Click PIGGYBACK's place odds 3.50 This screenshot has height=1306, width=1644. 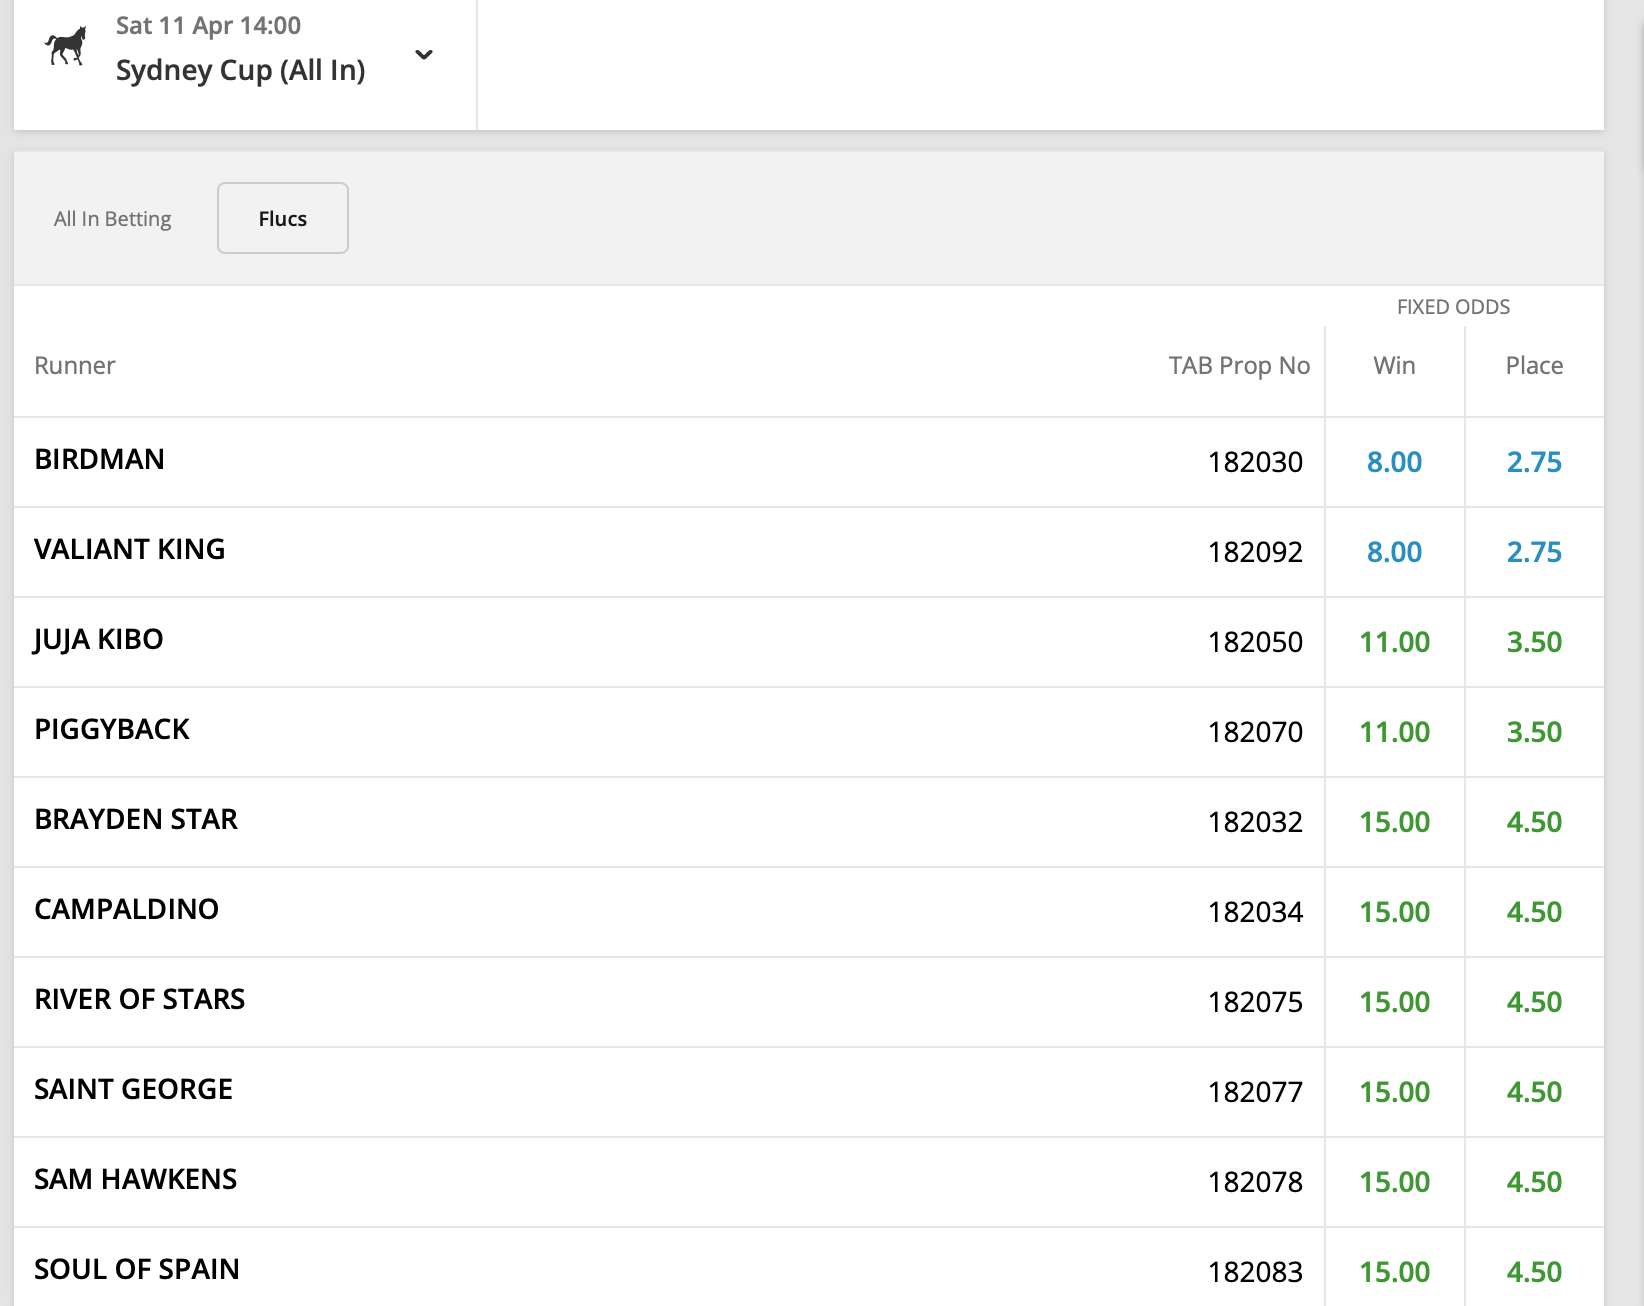pos(1535,732)
